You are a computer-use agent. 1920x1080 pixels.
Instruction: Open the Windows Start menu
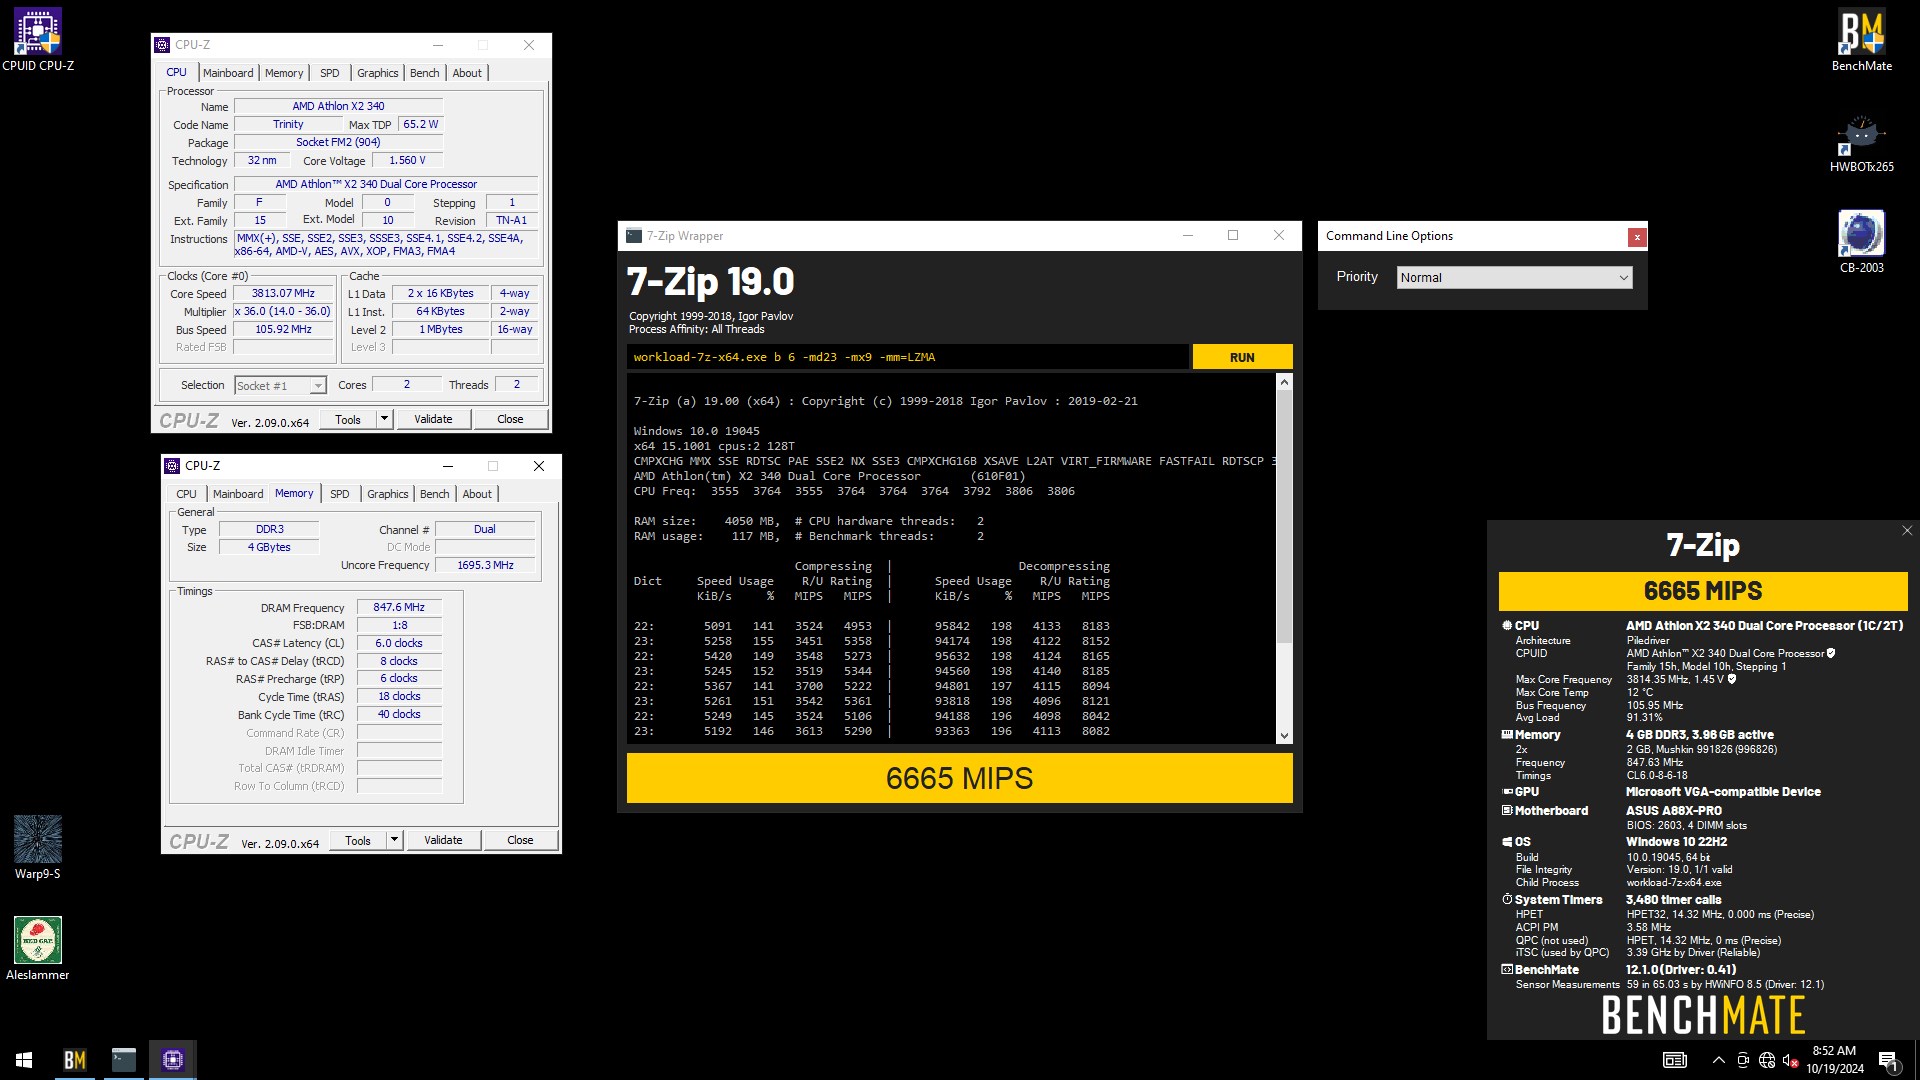24,1060
